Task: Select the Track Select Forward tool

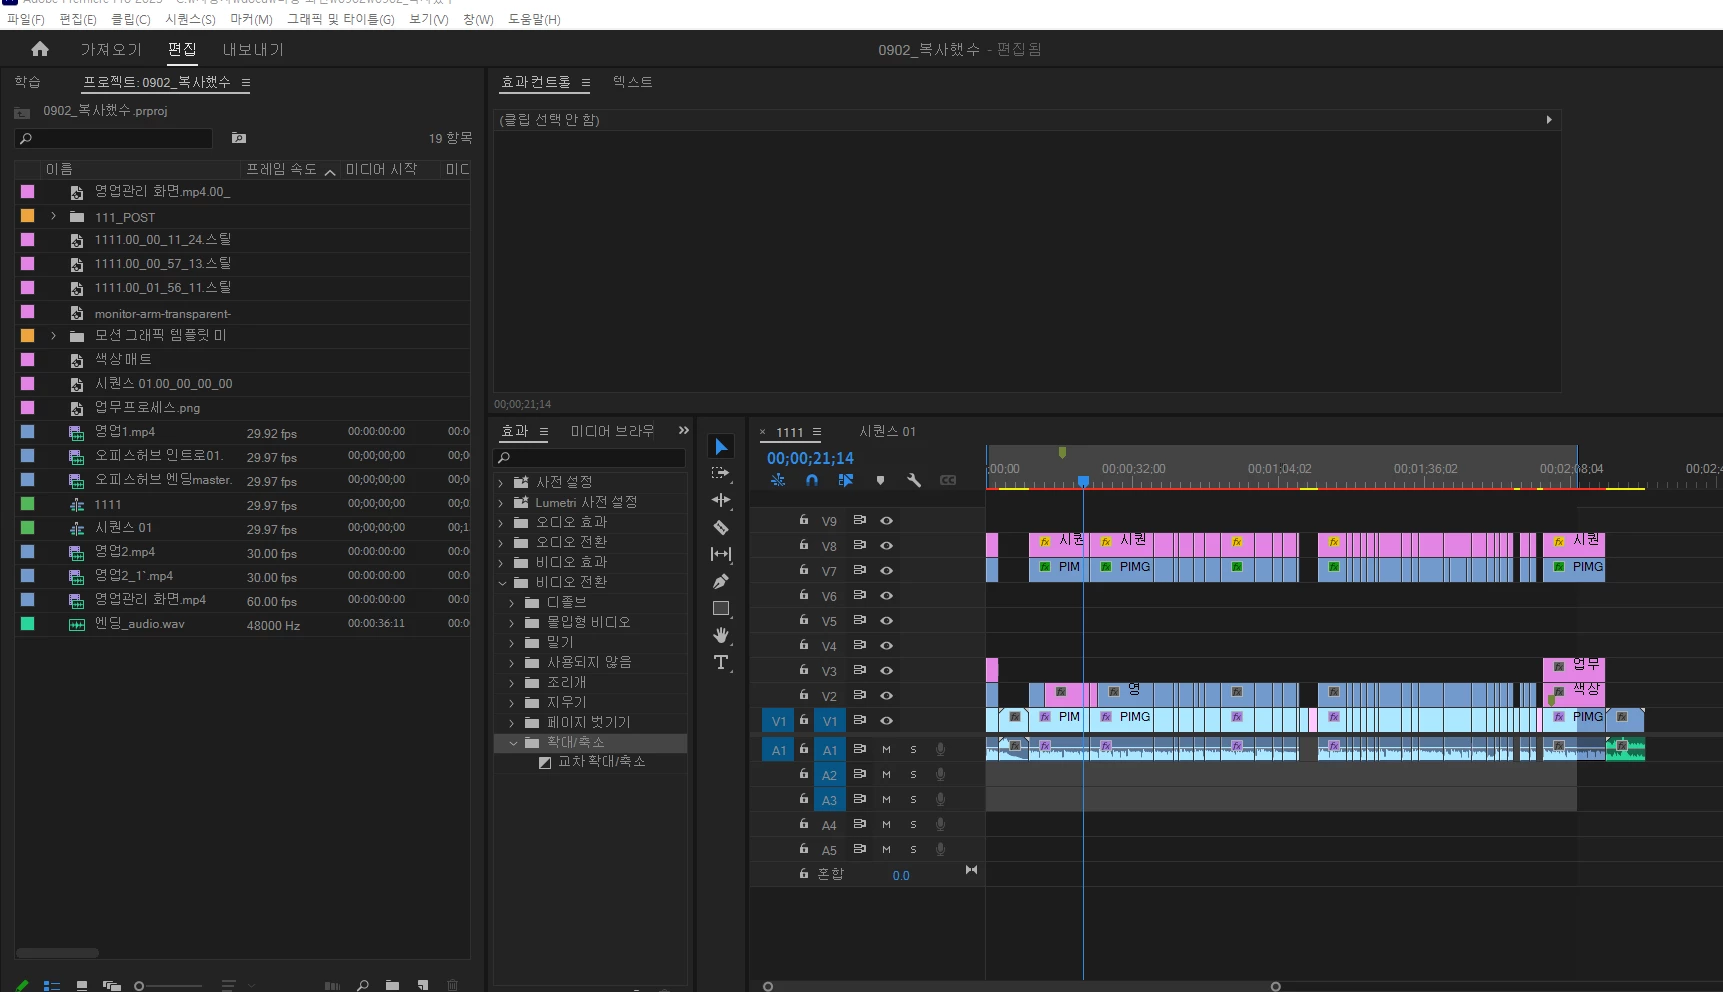Action: (721, 473)
